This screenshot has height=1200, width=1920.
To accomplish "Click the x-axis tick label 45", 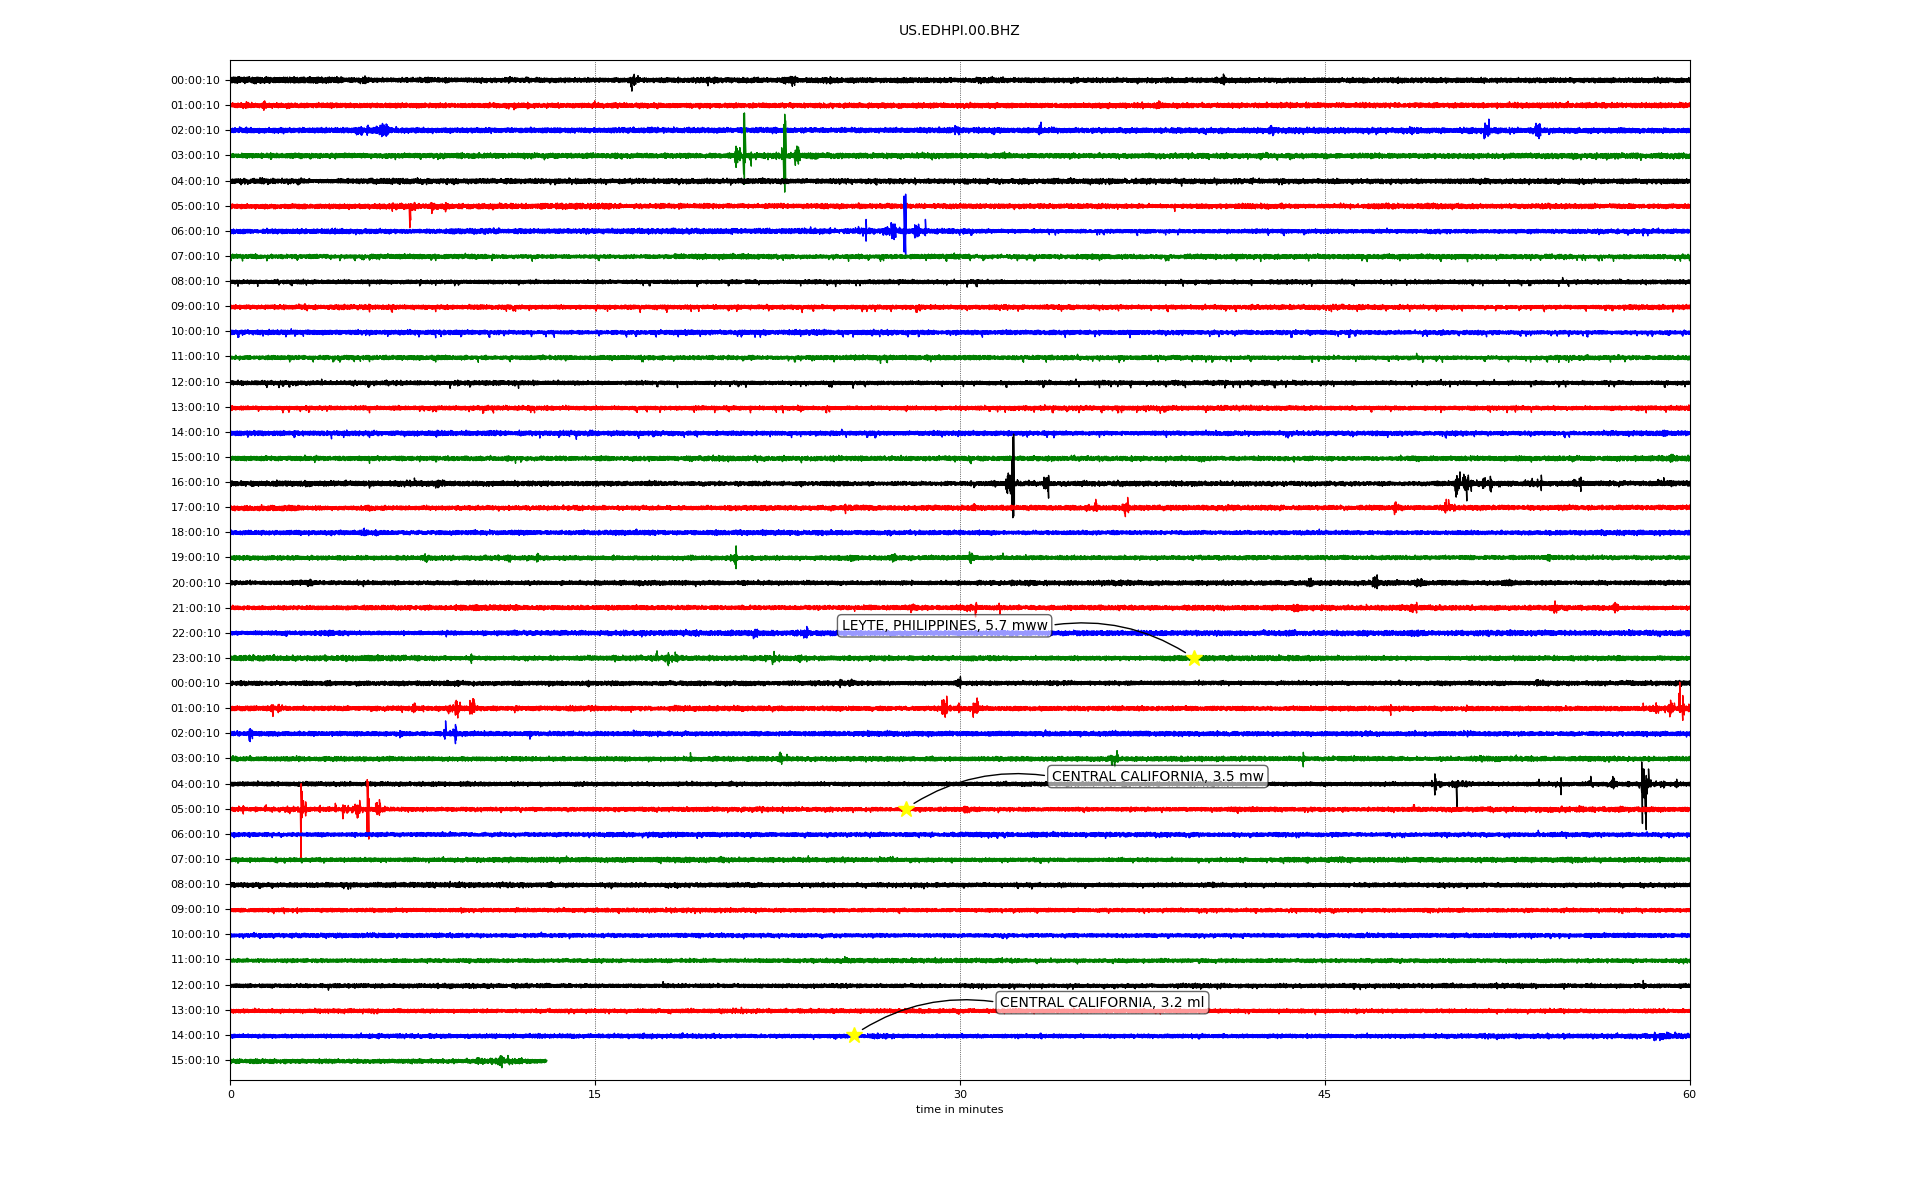I will click(1325, 1094).
